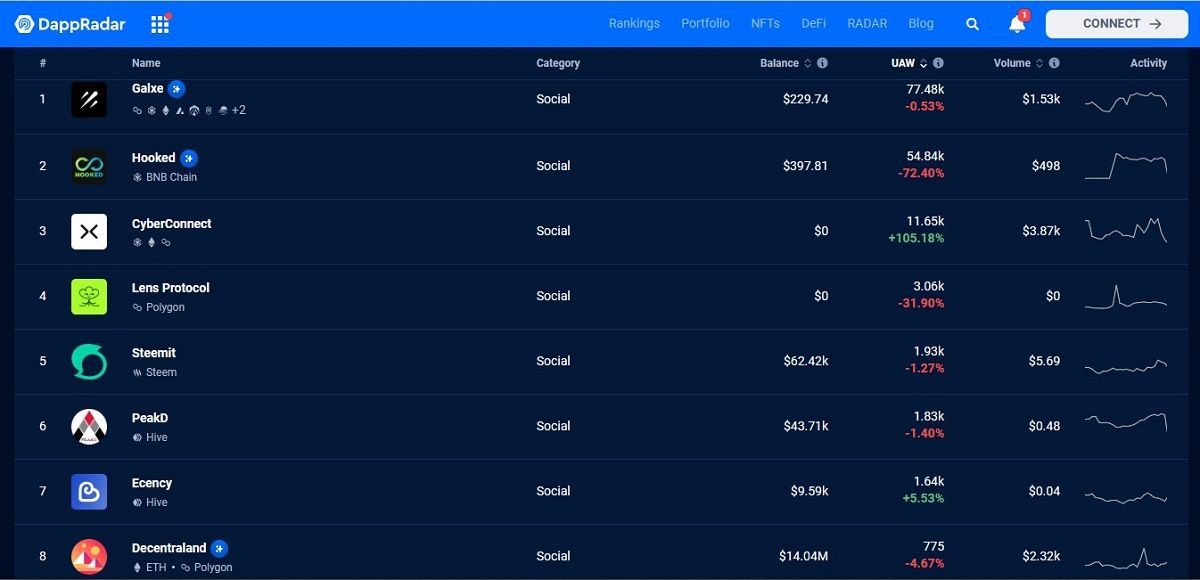Screen dimensions: 1200x580
Task: Open the Ecency dapp logo
Action: [x=89, y=491]
